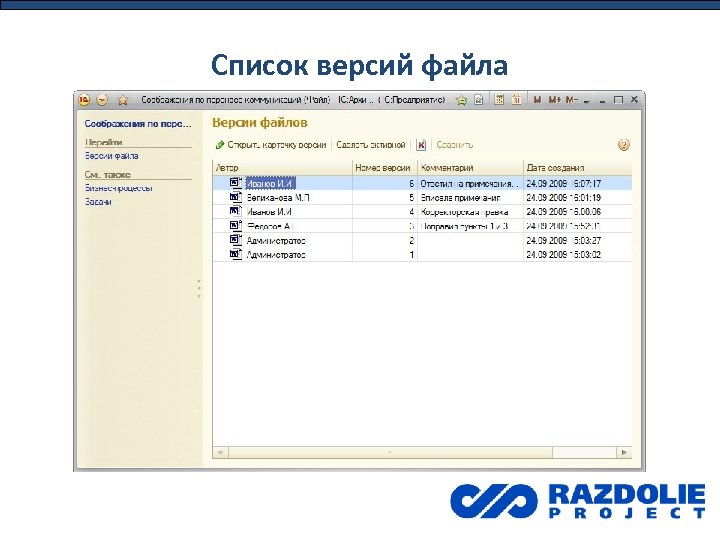Click the M+ memory button
The height and width of the screenshot is (540, 720).
pos(555,100)
